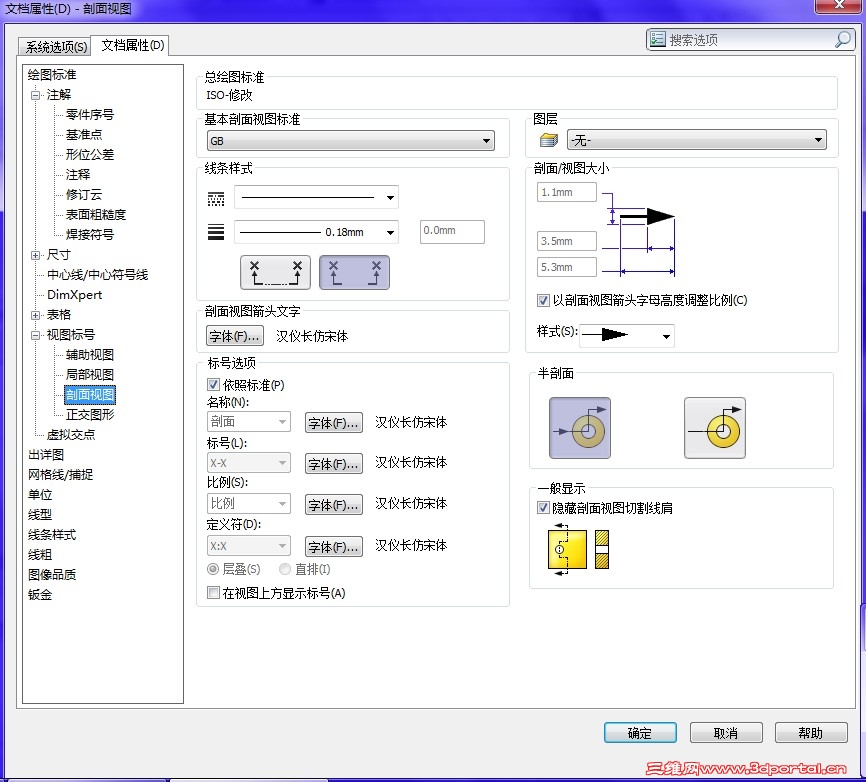
Task: Click the 帮助 button
Action: coord(811,733)
